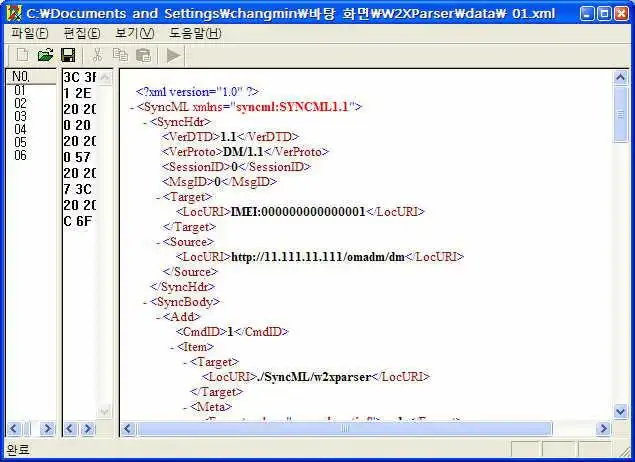Click the MsgID element line
This screenshot has height=462, width=635.
(x=219, y=182)
